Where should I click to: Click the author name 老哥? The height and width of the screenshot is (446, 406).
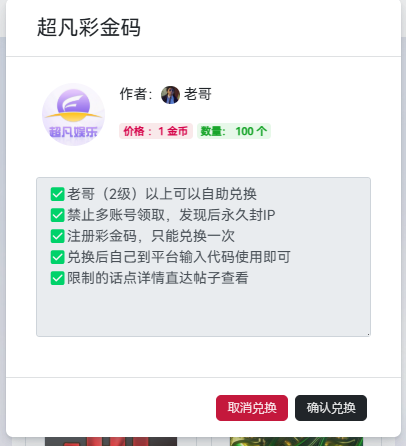[x=198, y=94]
